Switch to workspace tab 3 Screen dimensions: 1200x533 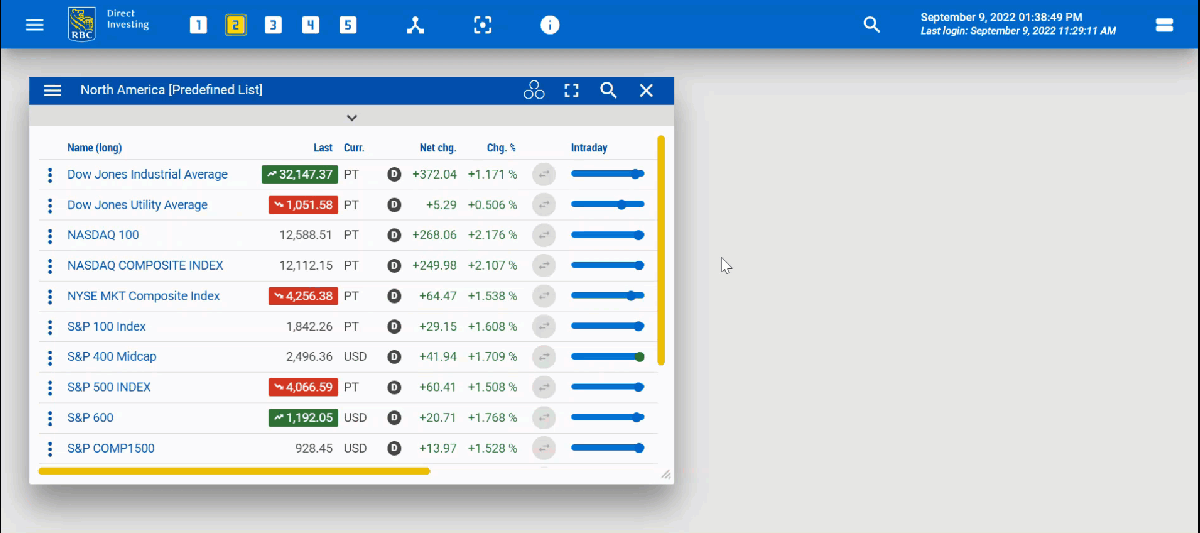coord(273,25)
